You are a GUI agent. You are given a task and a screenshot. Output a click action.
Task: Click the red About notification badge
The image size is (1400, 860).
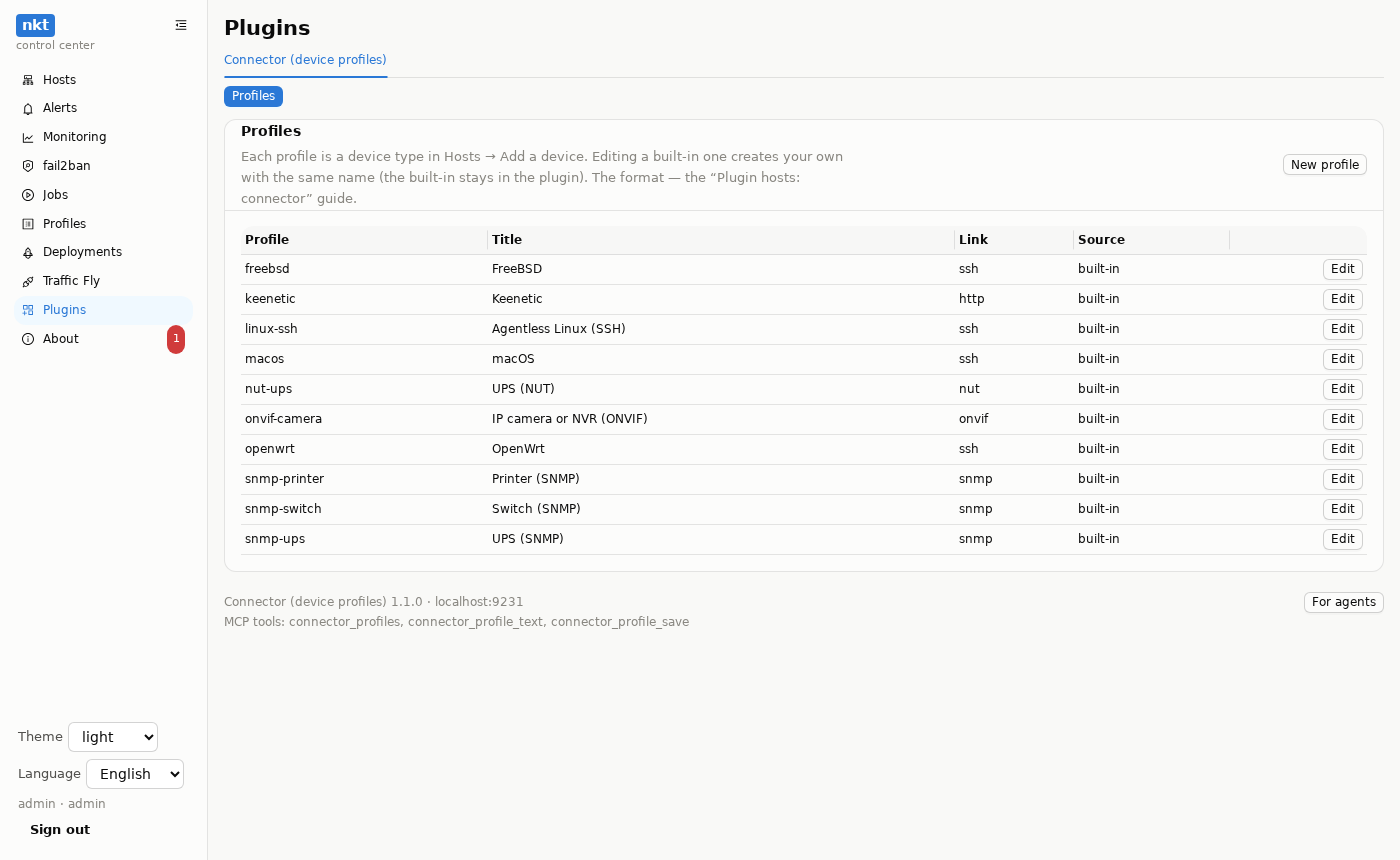point(176,339)
